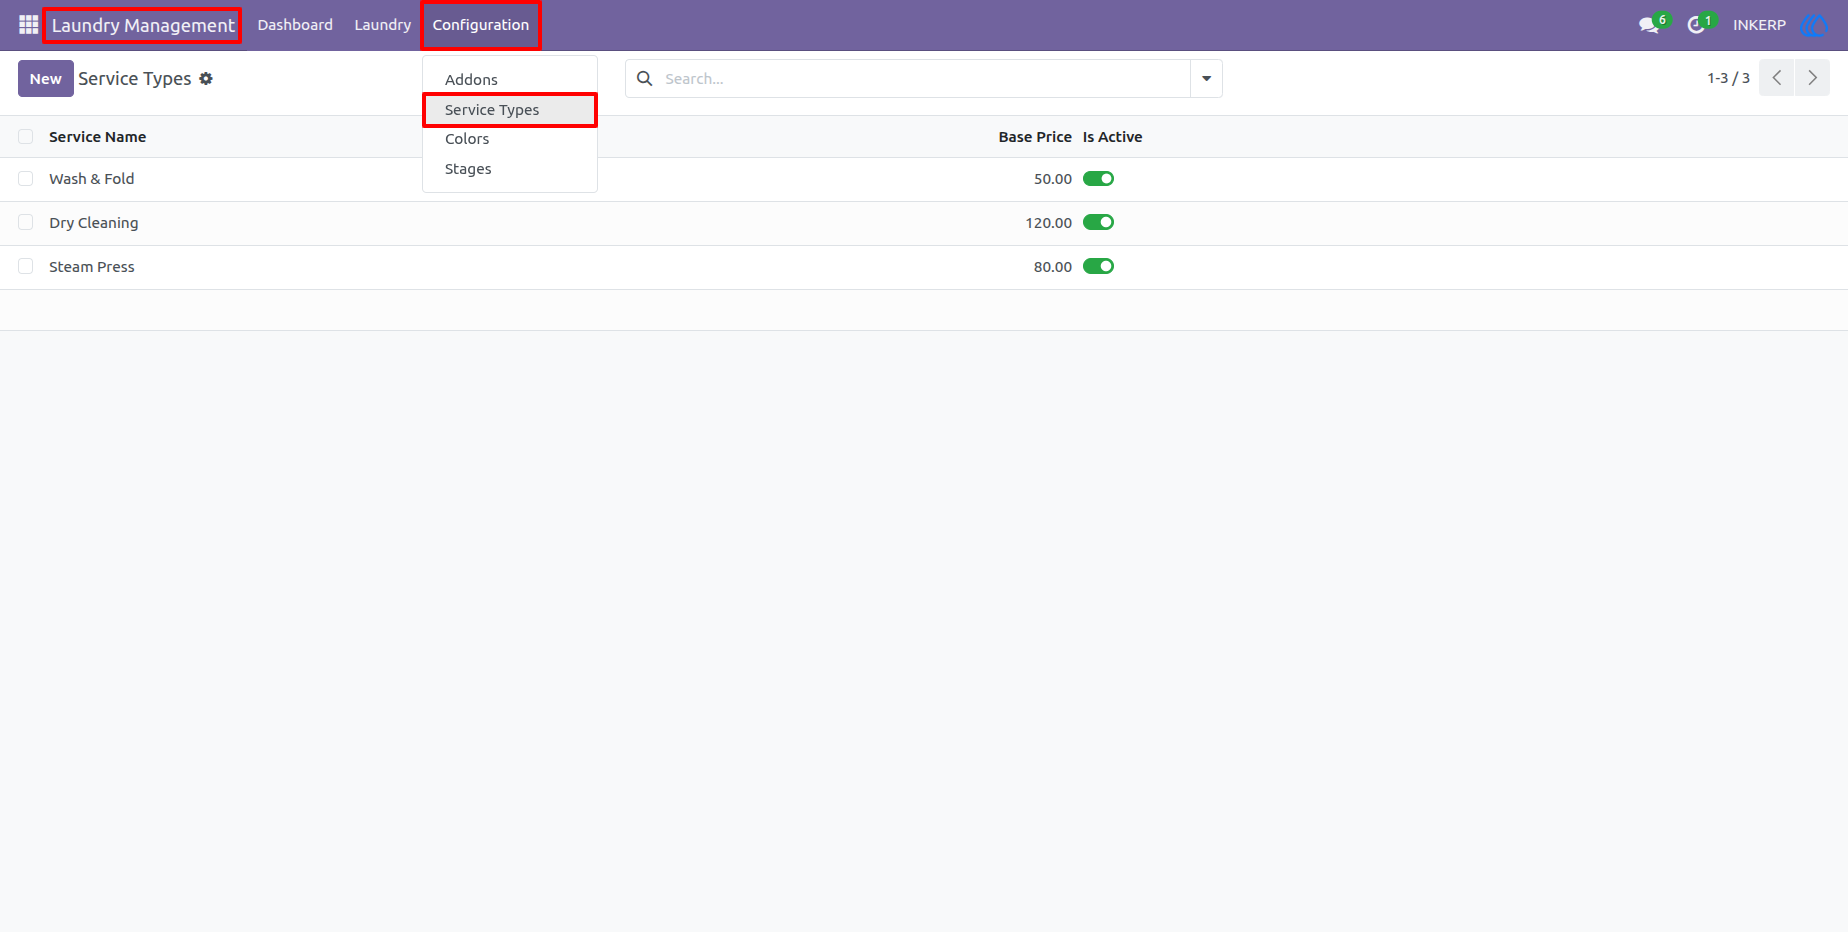Open the conversations messages icon
1848x932 pixels.
(x=1649, y=25)
